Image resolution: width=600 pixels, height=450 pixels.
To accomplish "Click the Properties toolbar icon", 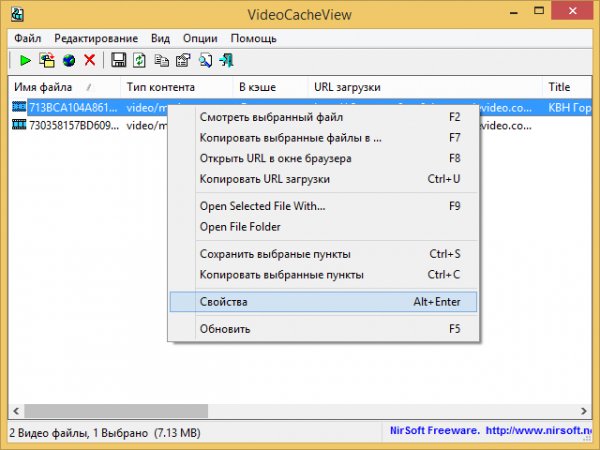I will [x=183, y=60].
